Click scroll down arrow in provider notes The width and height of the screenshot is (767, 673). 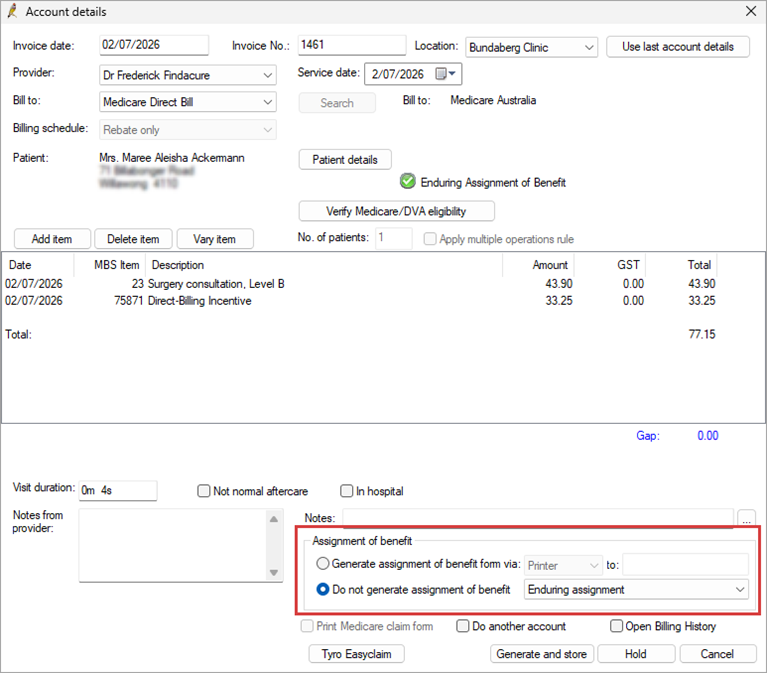coord(274,573)
